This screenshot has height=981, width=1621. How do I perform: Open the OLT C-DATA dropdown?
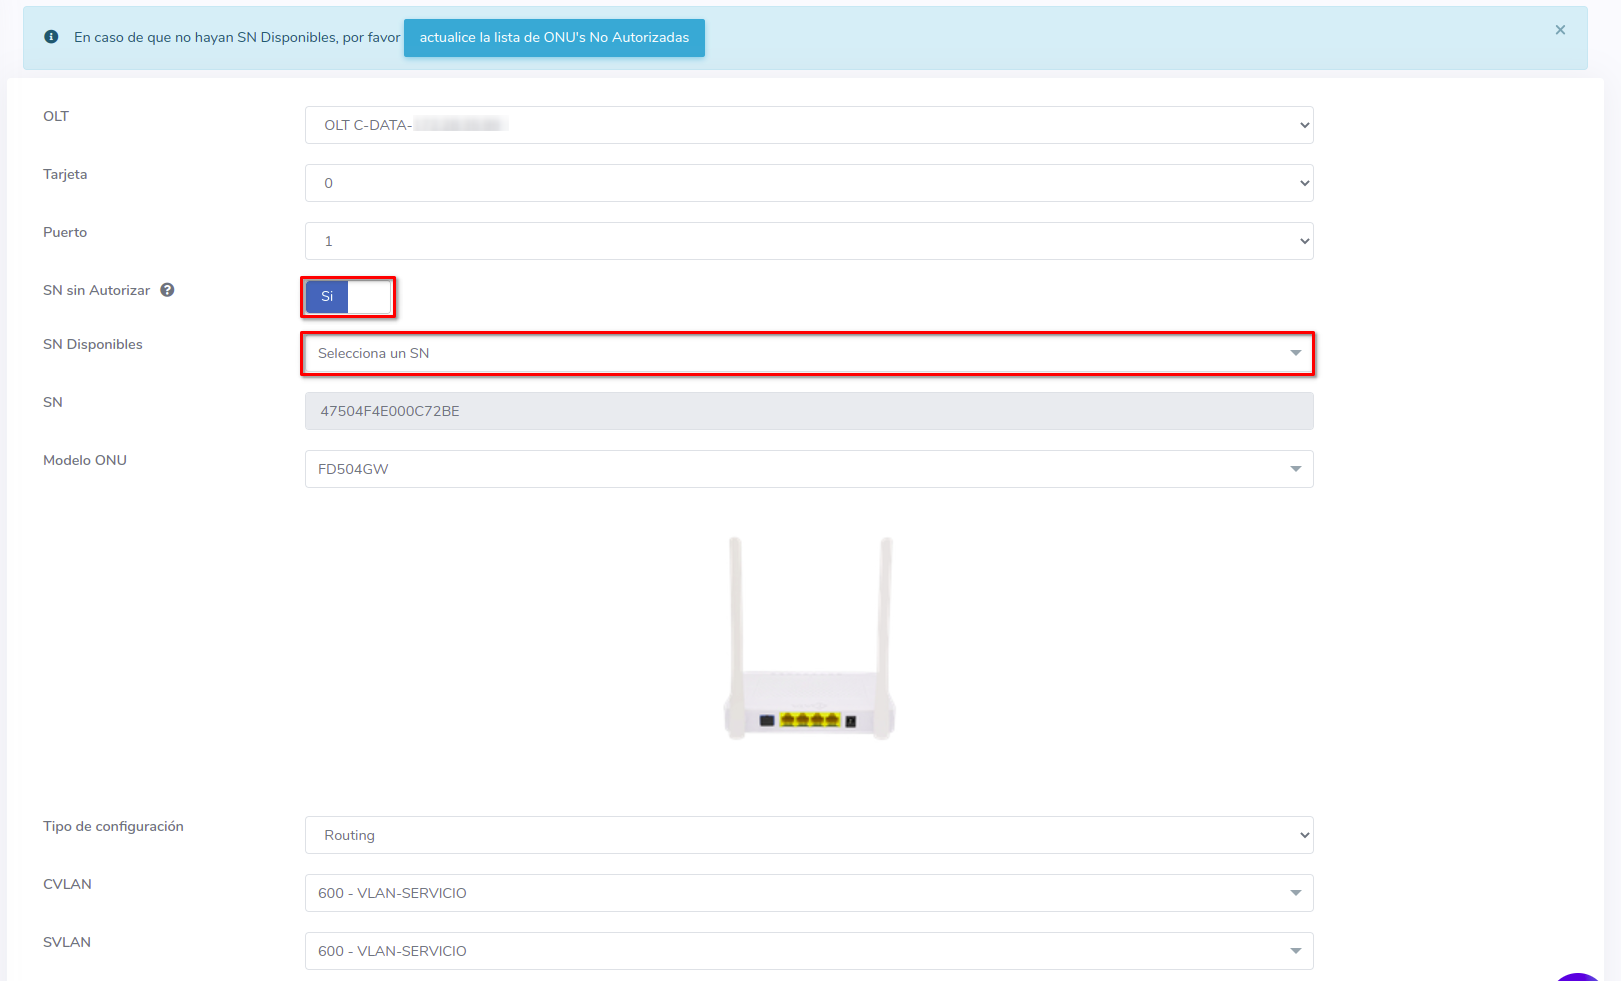[x=808, y=125]
